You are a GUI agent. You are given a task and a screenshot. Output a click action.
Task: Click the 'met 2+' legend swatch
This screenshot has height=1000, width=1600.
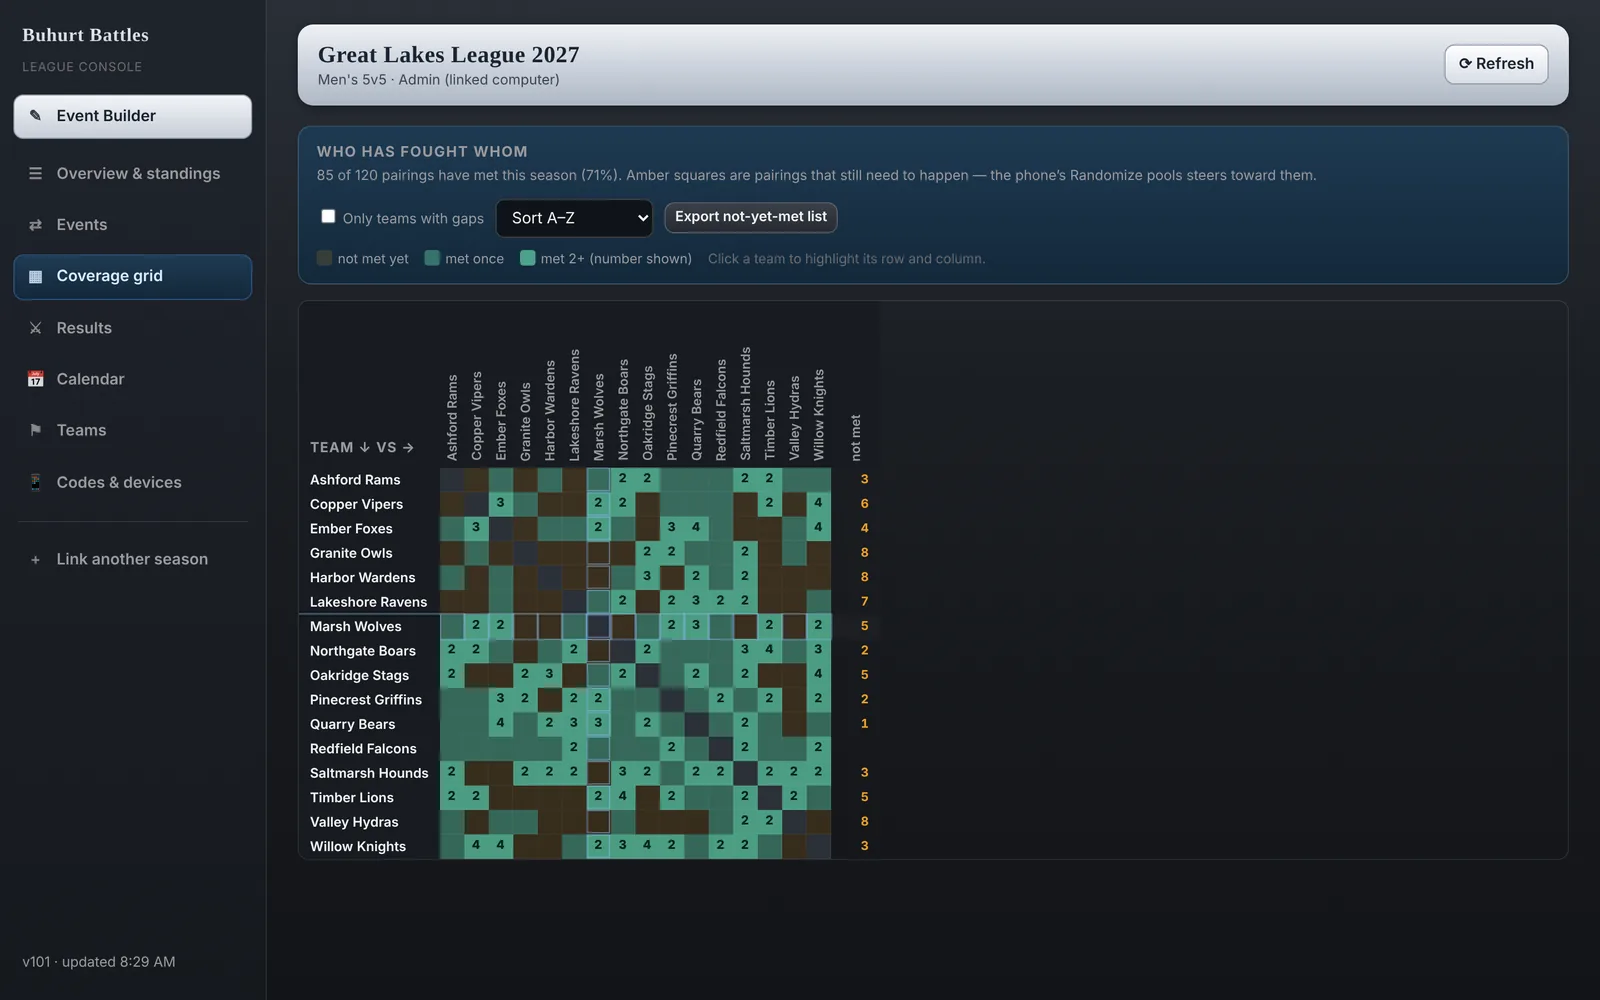point(528,258)
